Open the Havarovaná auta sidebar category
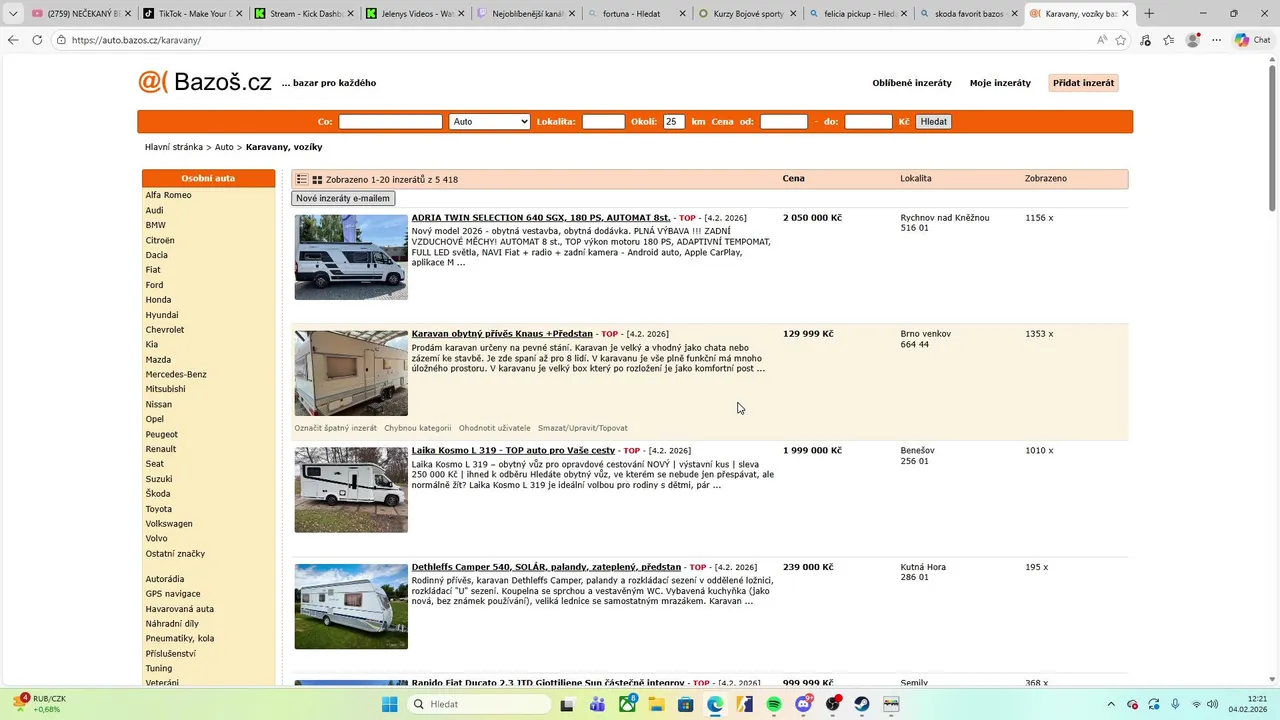Viewport: 1280px width, 720px height. [x=180, y=609]
